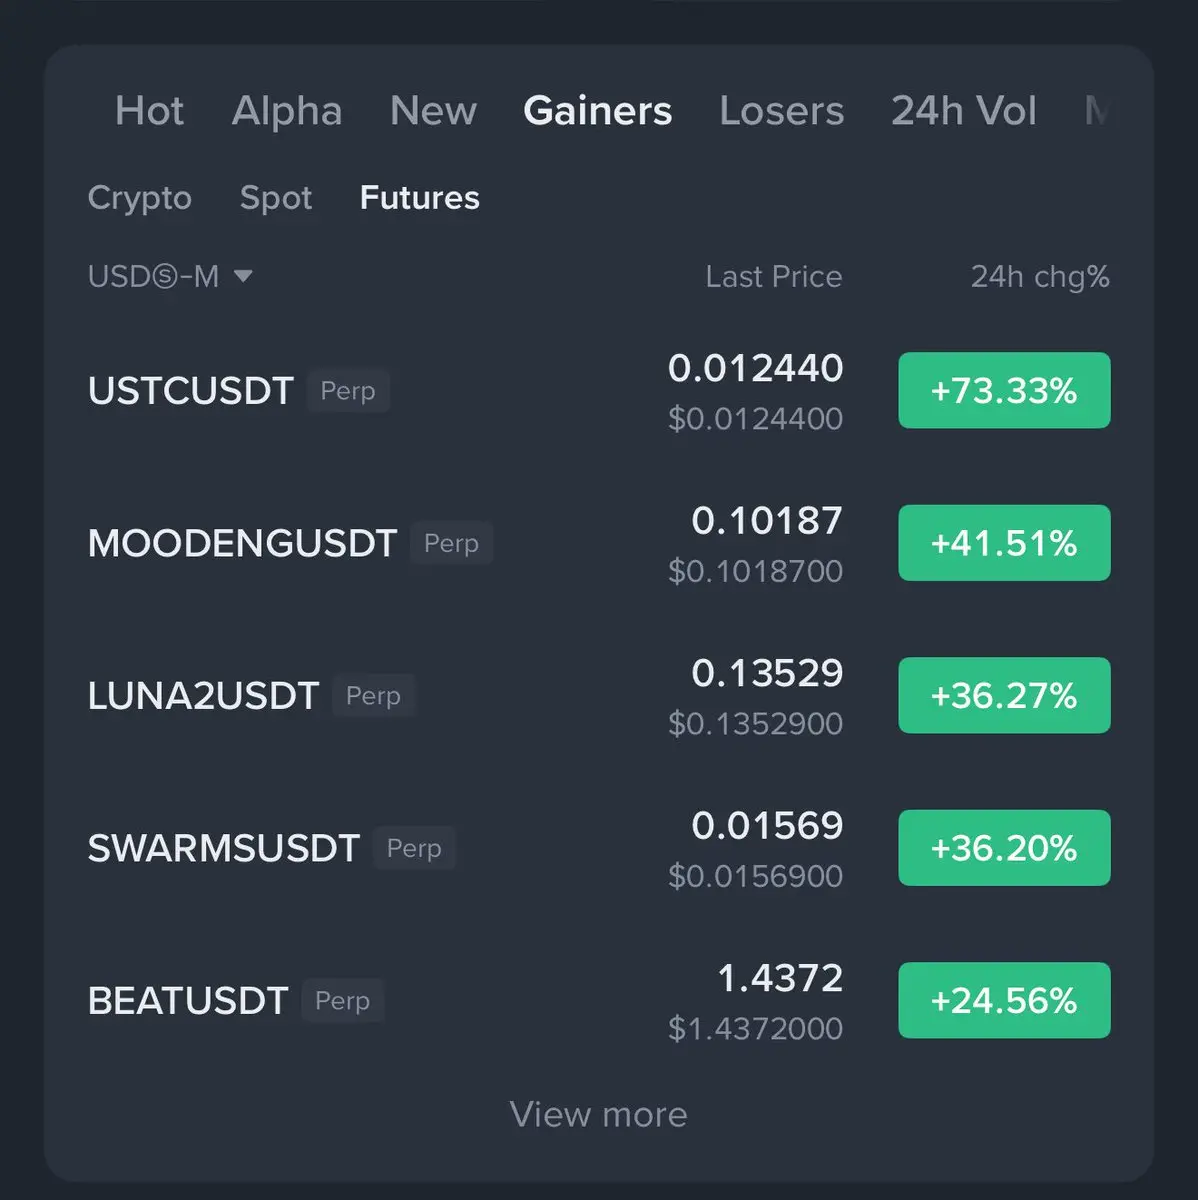This screenshot has height=1200, width=1198.
Task: Click the View more link
Action: coord(599,1114)
